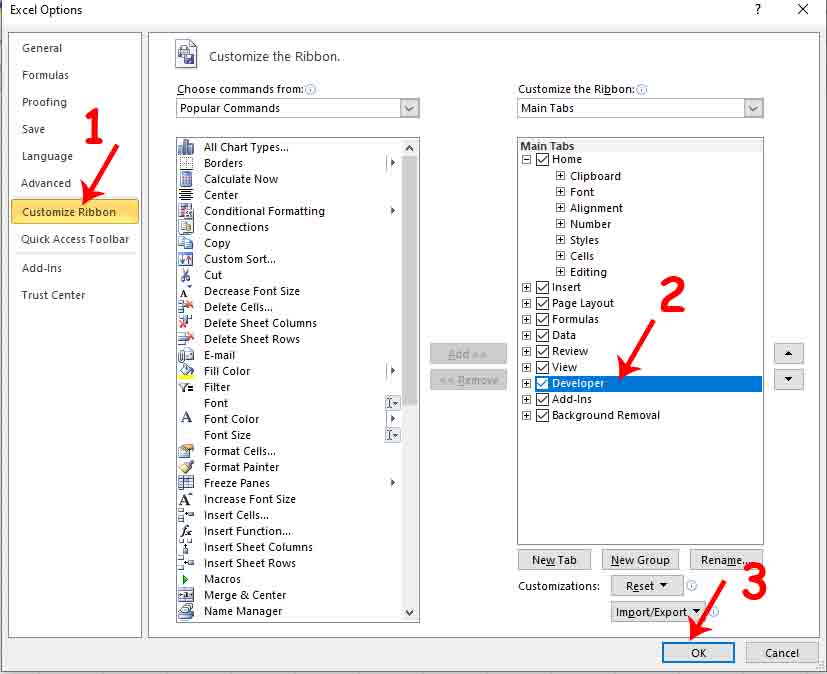Move selected tab up with arrow button
Screen dimensions: 827x674
pyautogui.click(x=788, y=353)
